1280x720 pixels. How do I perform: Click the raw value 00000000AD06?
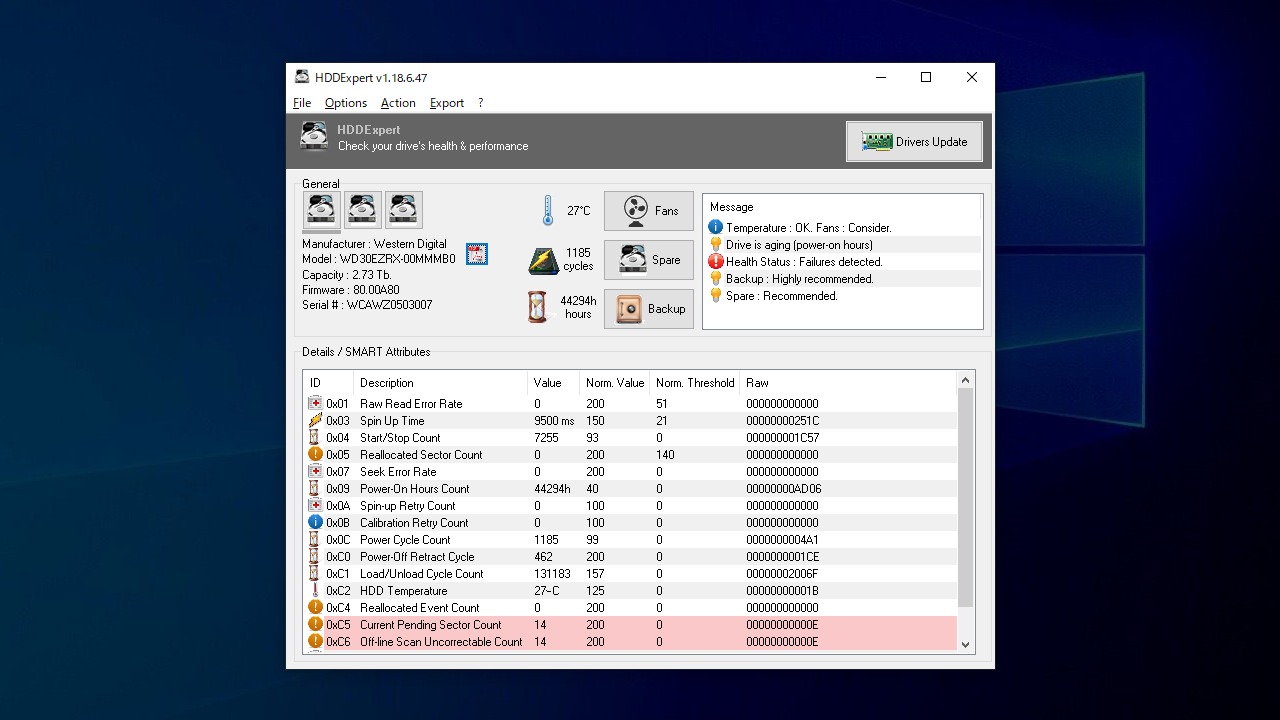(x=783, y=489)
